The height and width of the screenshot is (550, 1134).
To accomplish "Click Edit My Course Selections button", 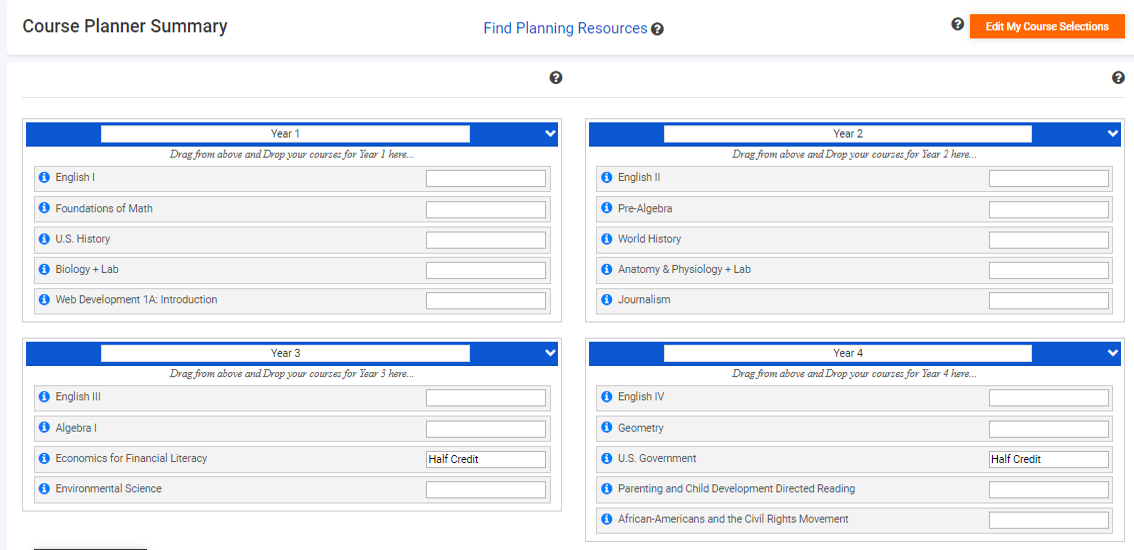I will [x=1046, y=26].
